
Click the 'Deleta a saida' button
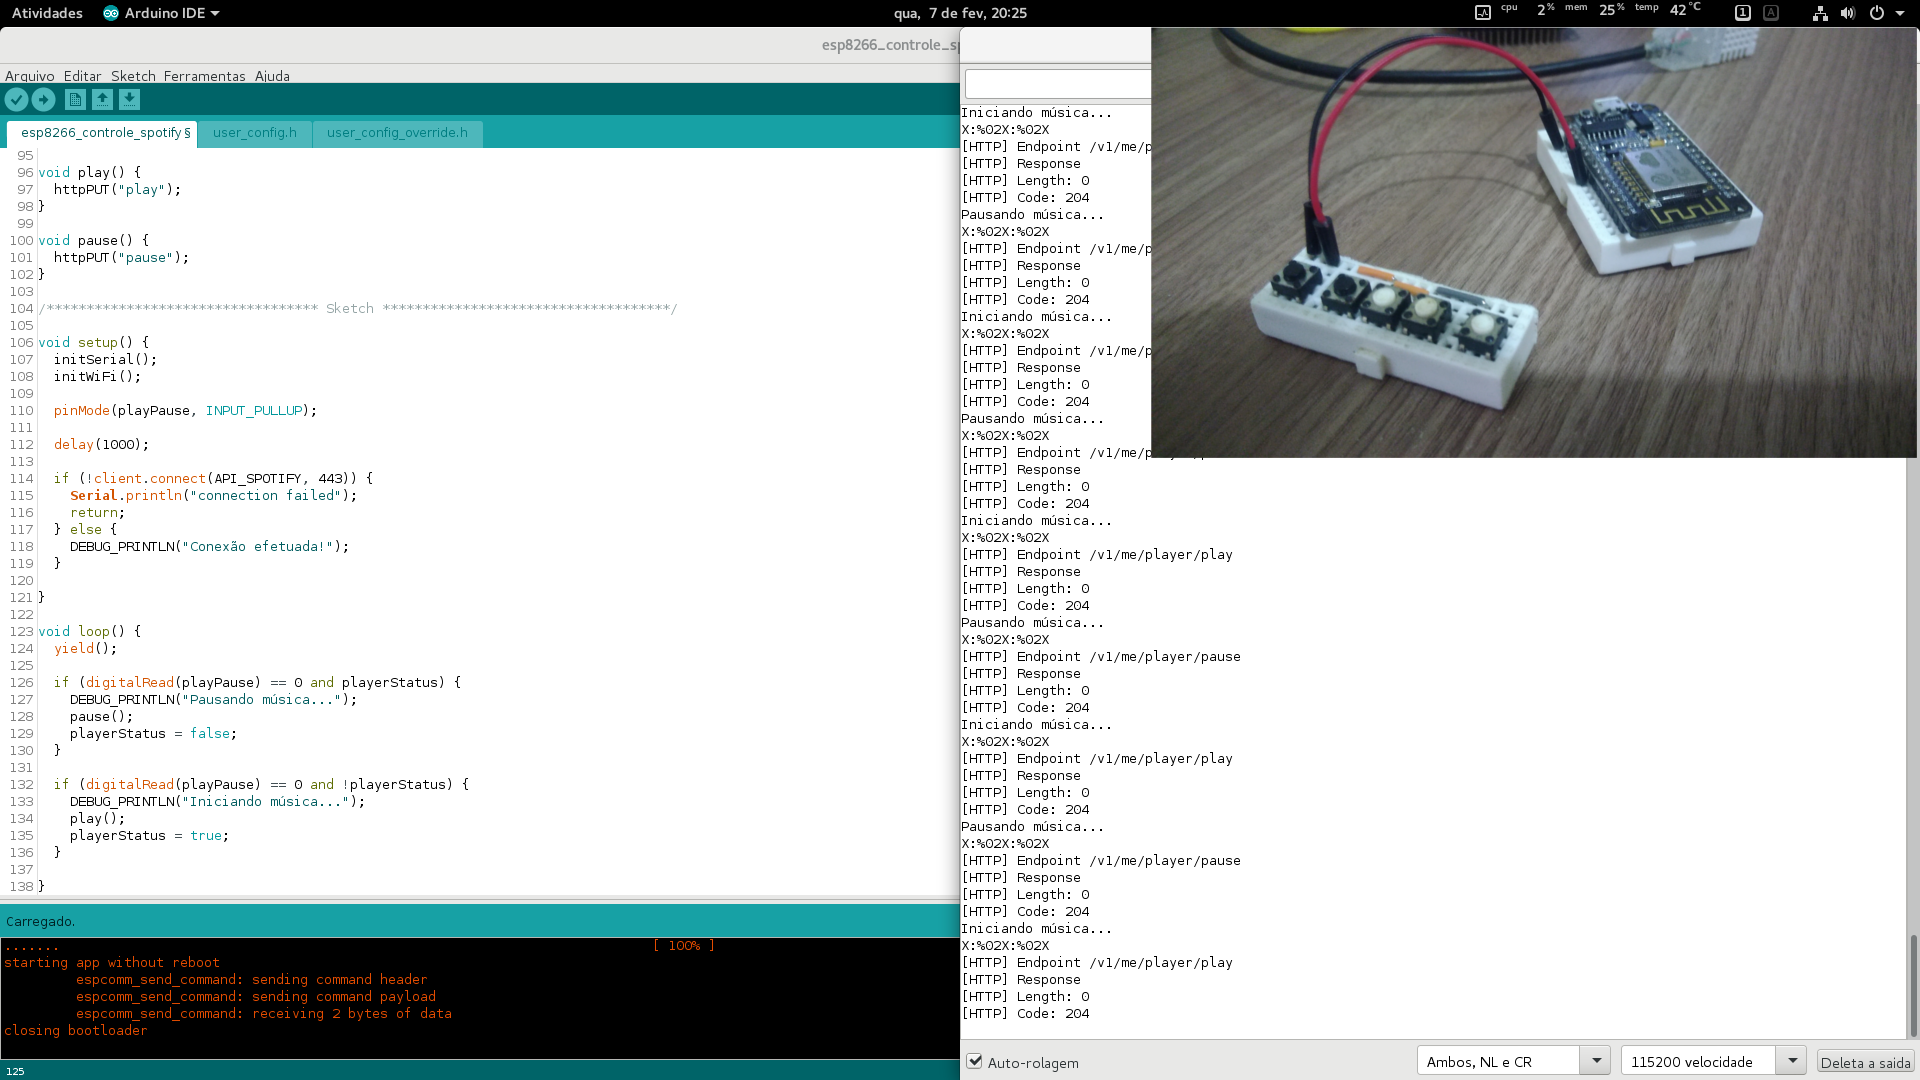pyautogui.click(x=1865, y=1062)
